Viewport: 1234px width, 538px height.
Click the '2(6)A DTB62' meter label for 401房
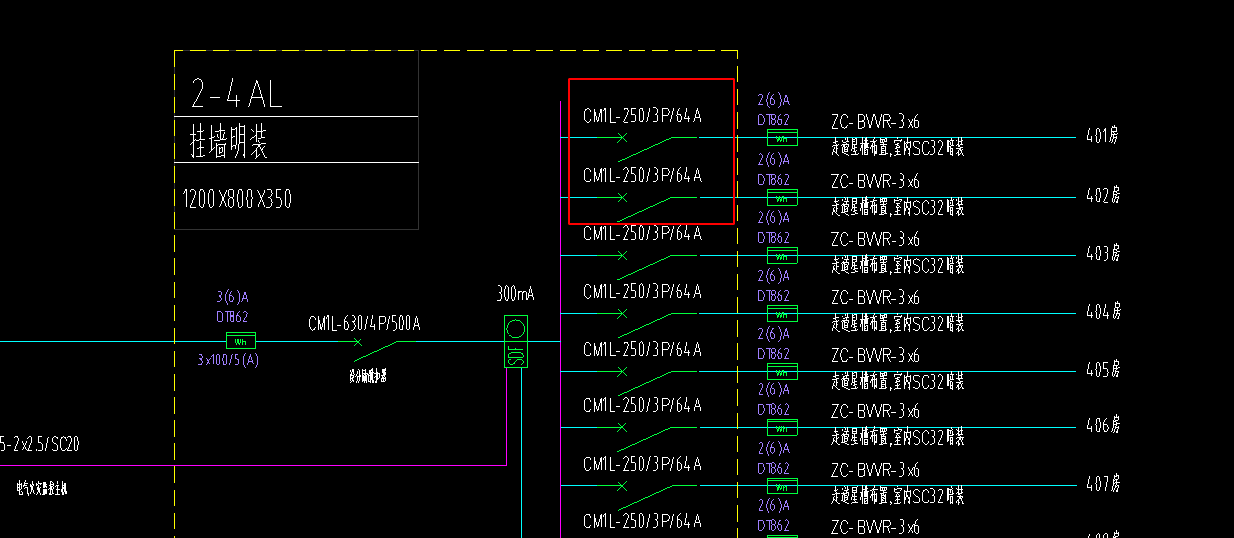tap(774, 110)
